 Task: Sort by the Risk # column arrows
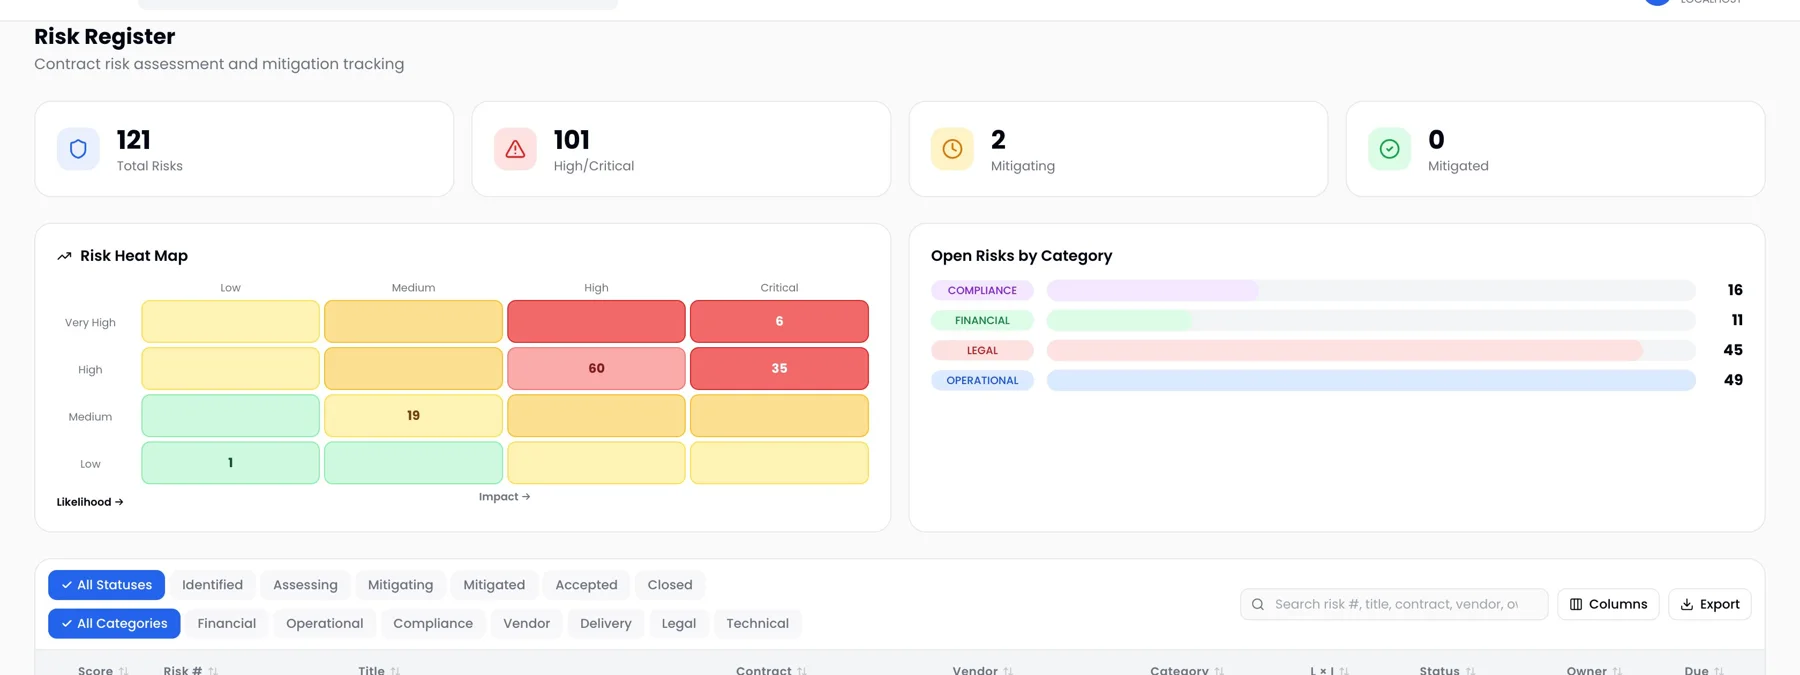click(x=213, y=670)
